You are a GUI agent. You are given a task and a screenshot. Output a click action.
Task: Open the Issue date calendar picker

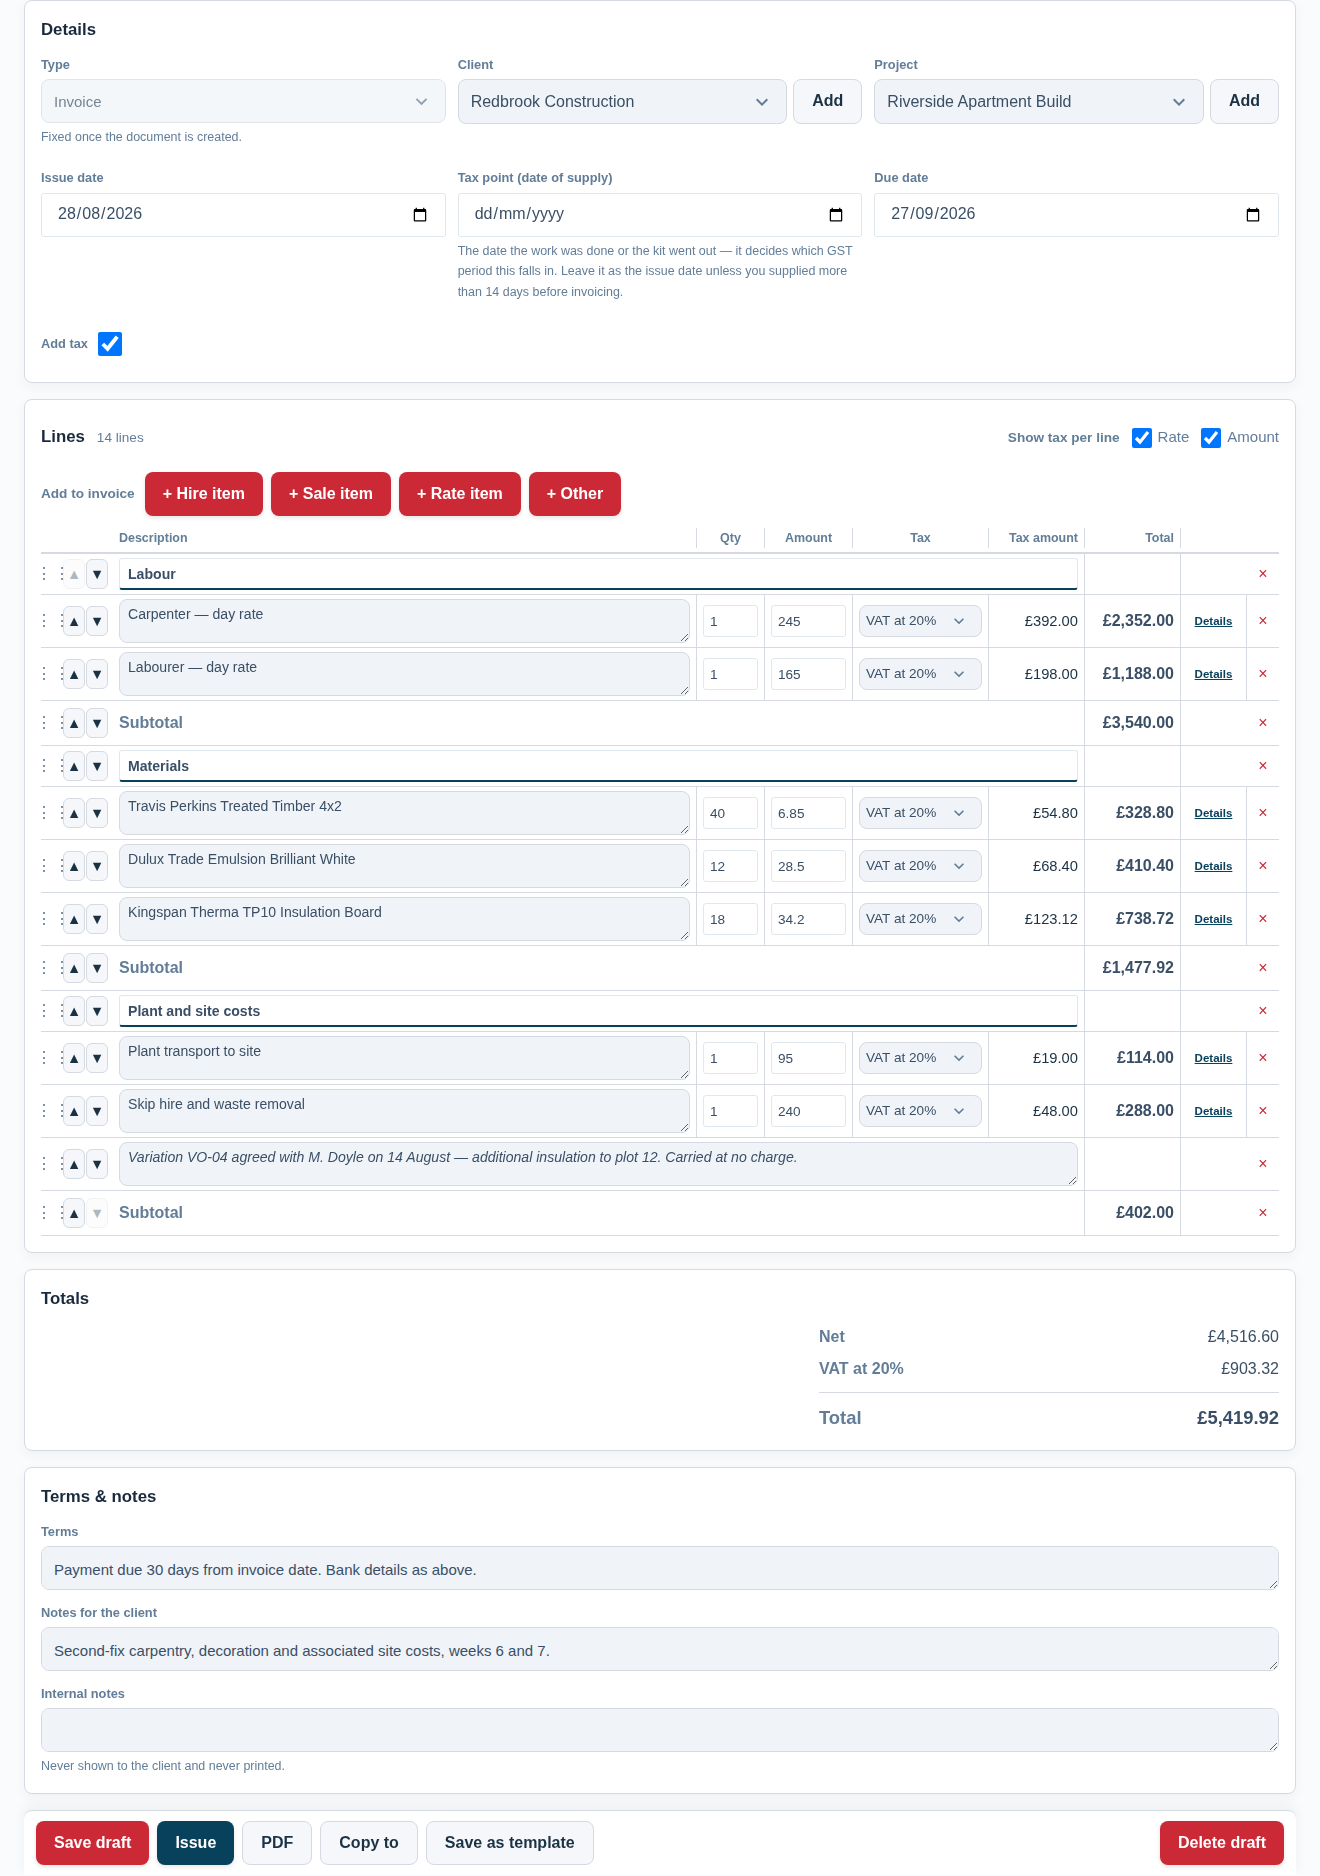pyautogui.click(x=420, y=215)
